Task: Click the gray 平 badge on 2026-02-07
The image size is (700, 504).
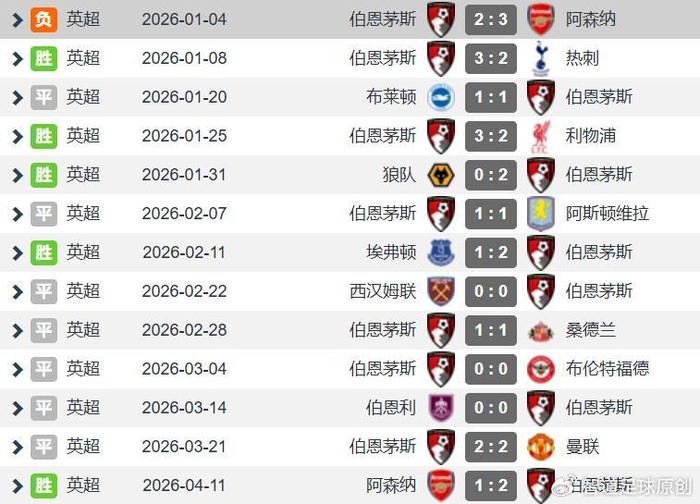Action: click(x=44, y=214)
